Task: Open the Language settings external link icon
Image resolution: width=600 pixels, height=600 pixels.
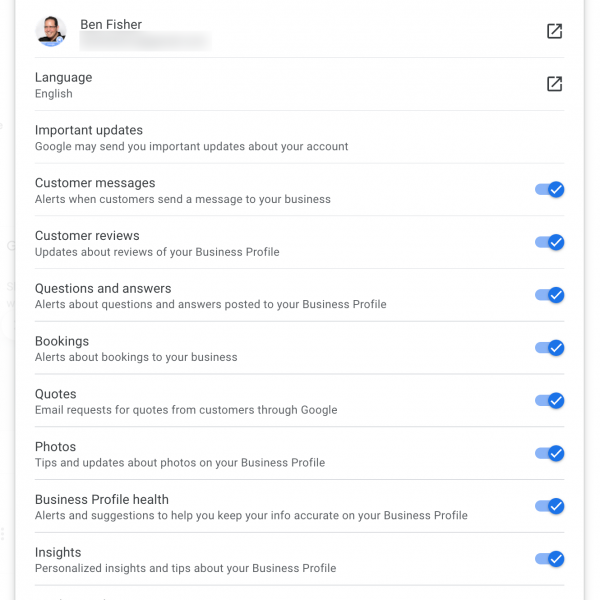Action: pyautogui.click(x=554, y=84)
